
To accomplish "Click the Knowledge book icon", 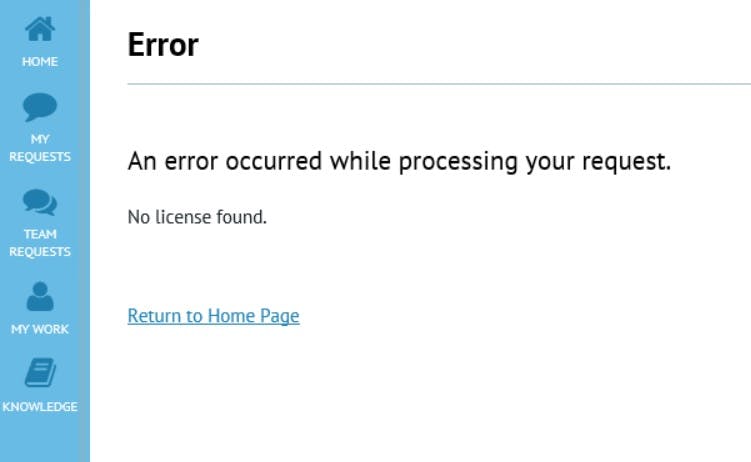I will pyautogui.click(x=40, y=372).
